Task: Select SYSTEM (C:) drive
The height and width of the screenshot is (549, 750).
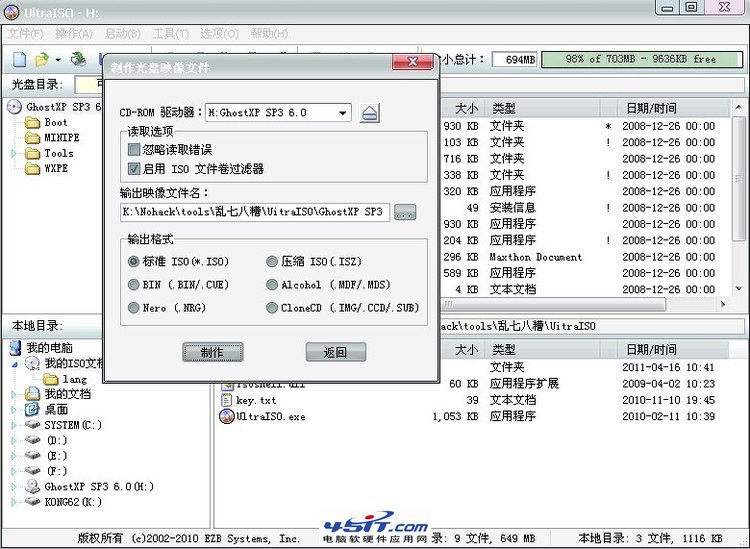Action: click(63, 425)
